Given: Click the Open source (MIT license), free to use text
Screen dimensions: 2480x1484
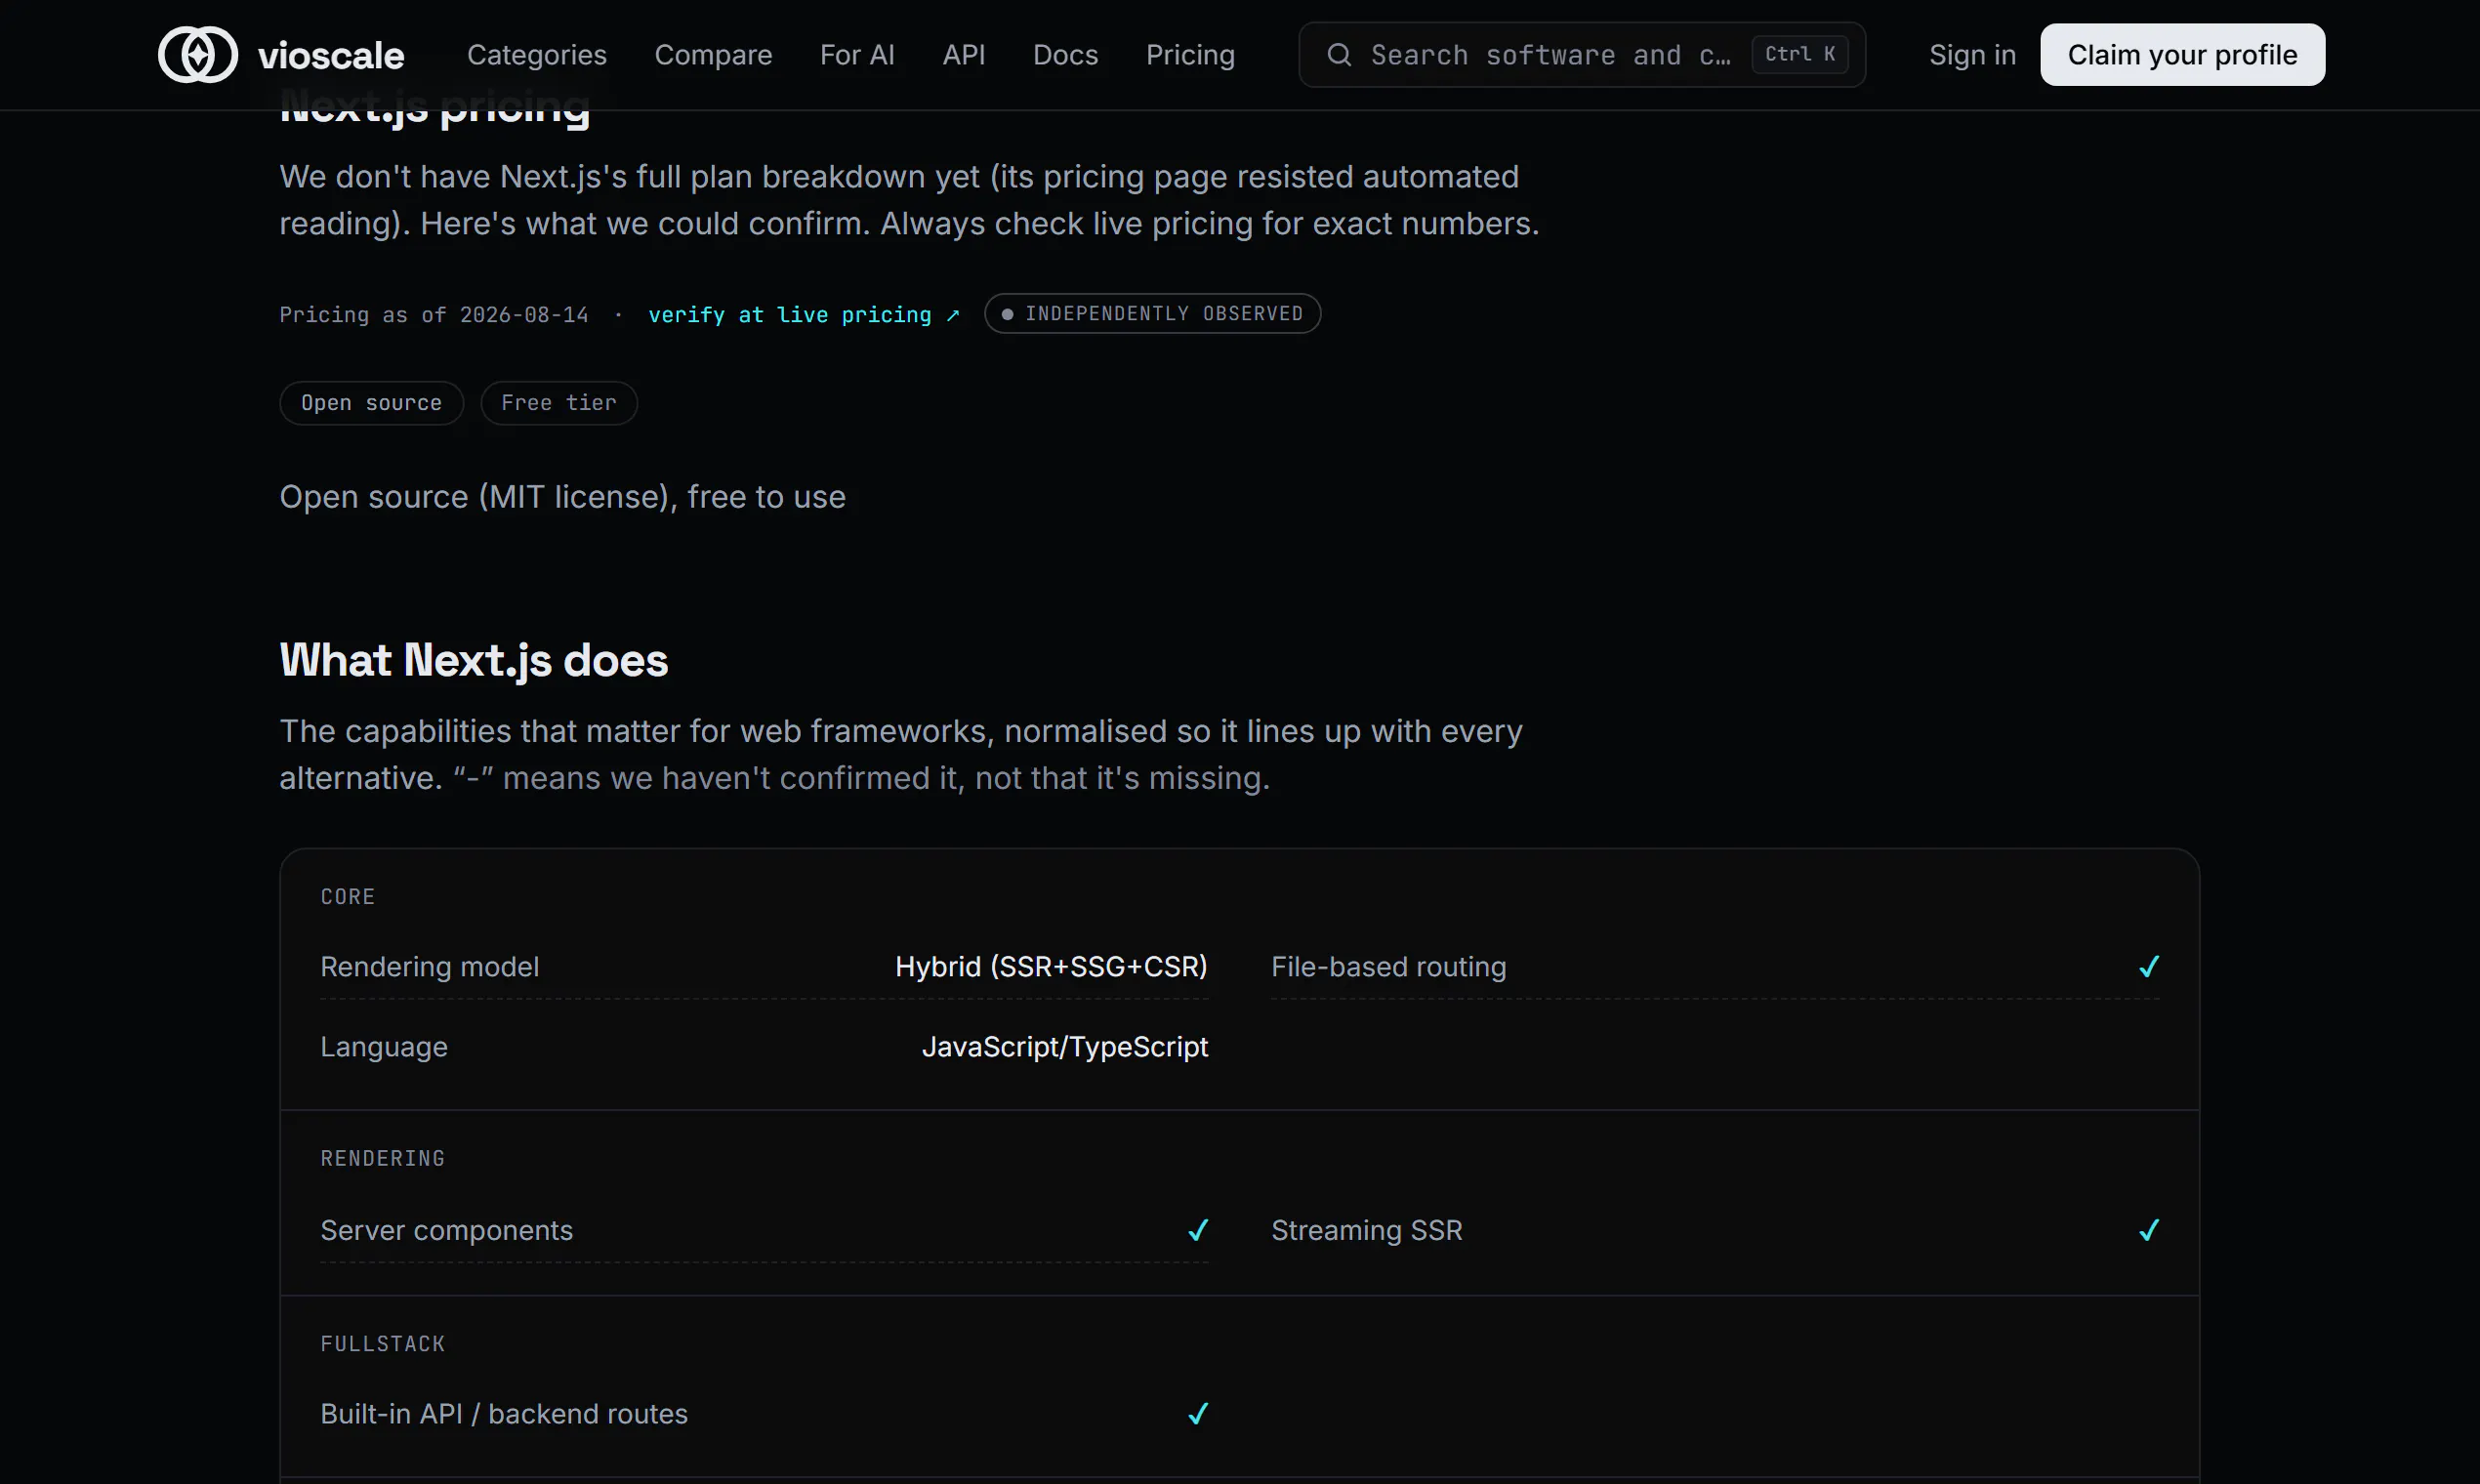Looking at the screenshot, I should tap(563, 497).
